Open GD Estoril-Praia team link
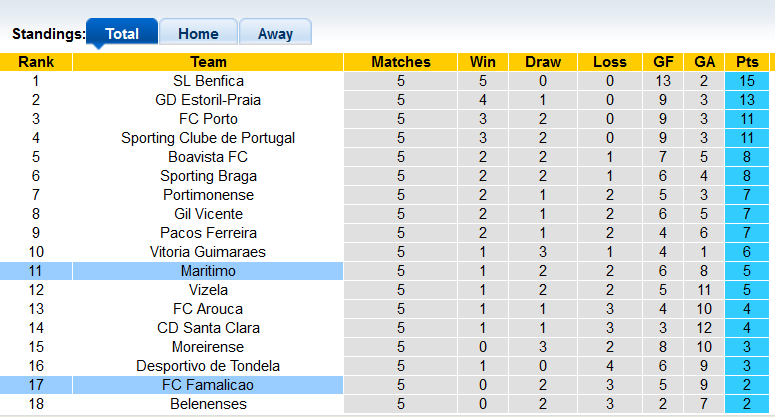Screen dimensions: 775x417 coord(208,100)
